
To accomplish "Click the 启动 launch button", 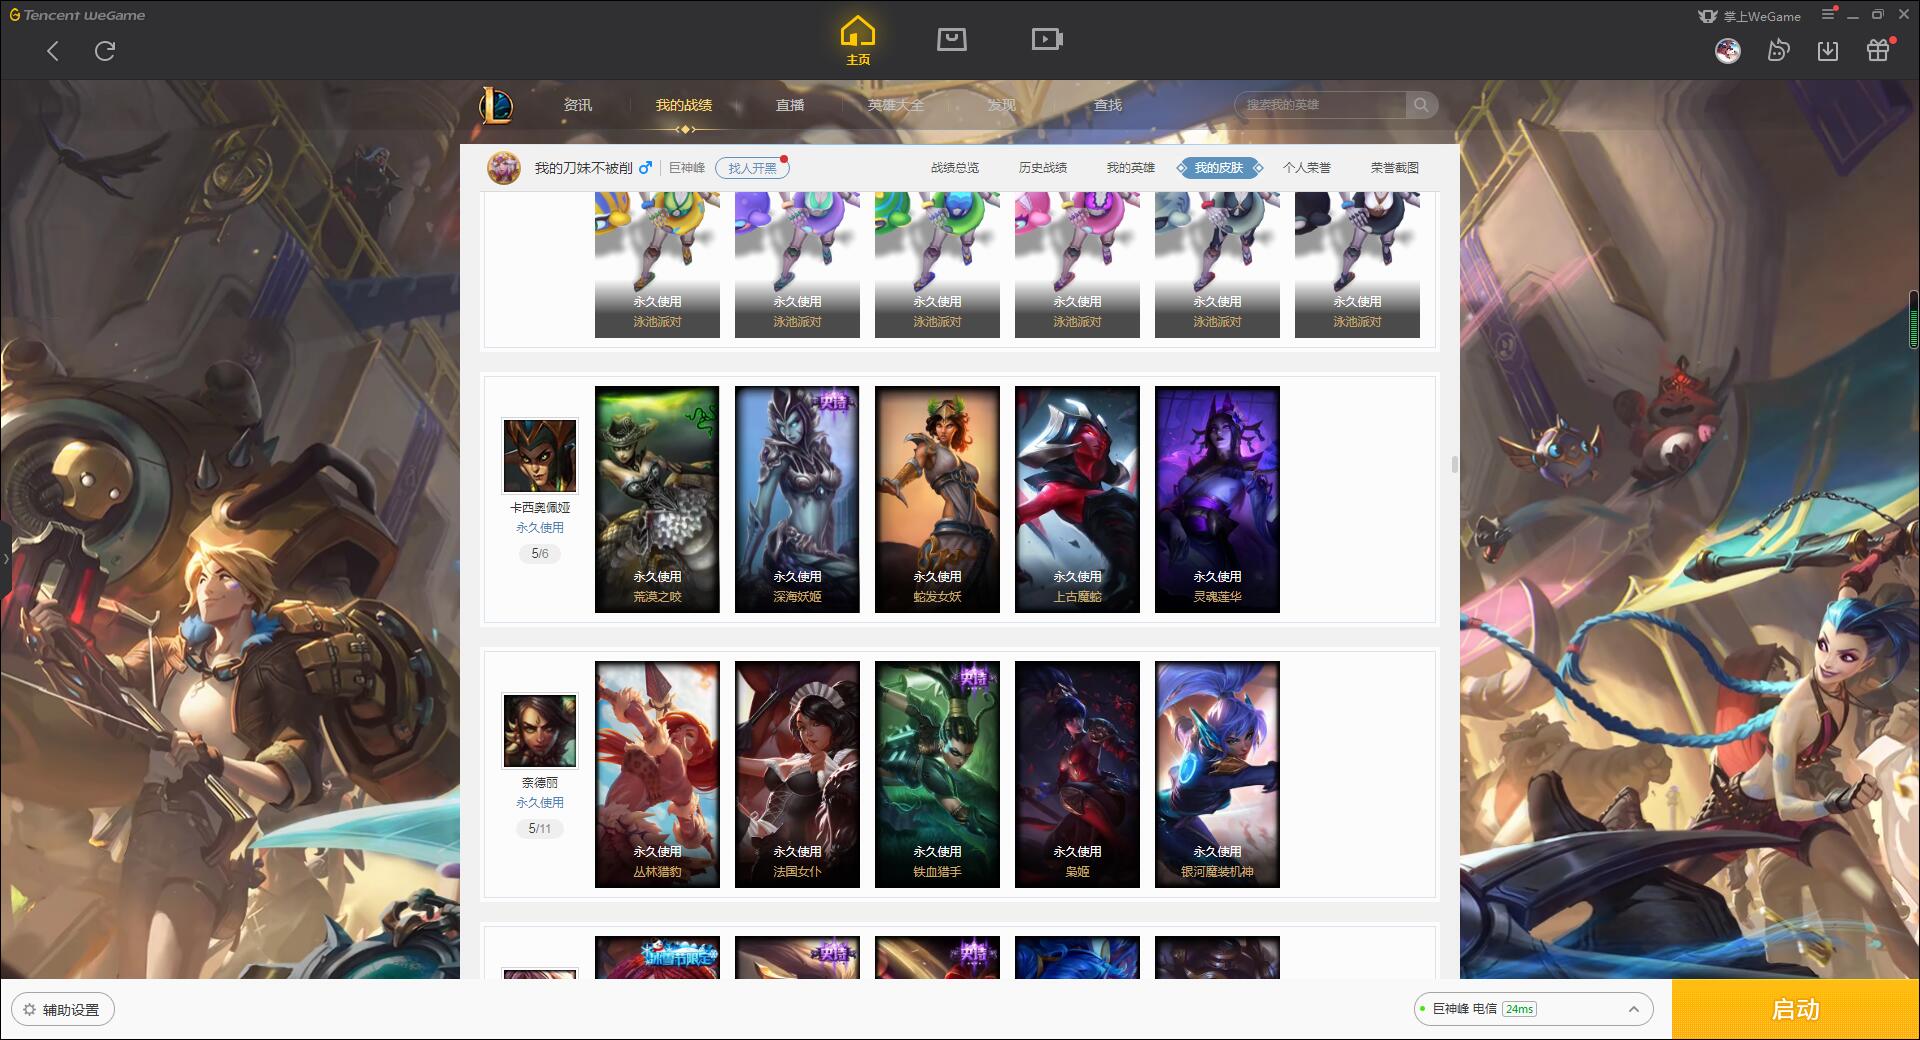I will [1796, 1009].
